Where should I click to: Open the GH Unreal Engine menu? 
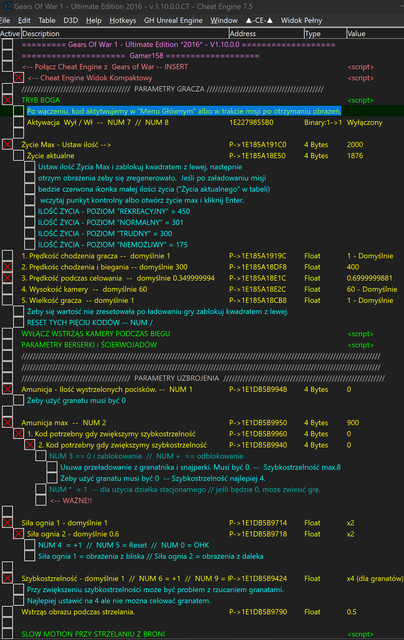(173, 20)
